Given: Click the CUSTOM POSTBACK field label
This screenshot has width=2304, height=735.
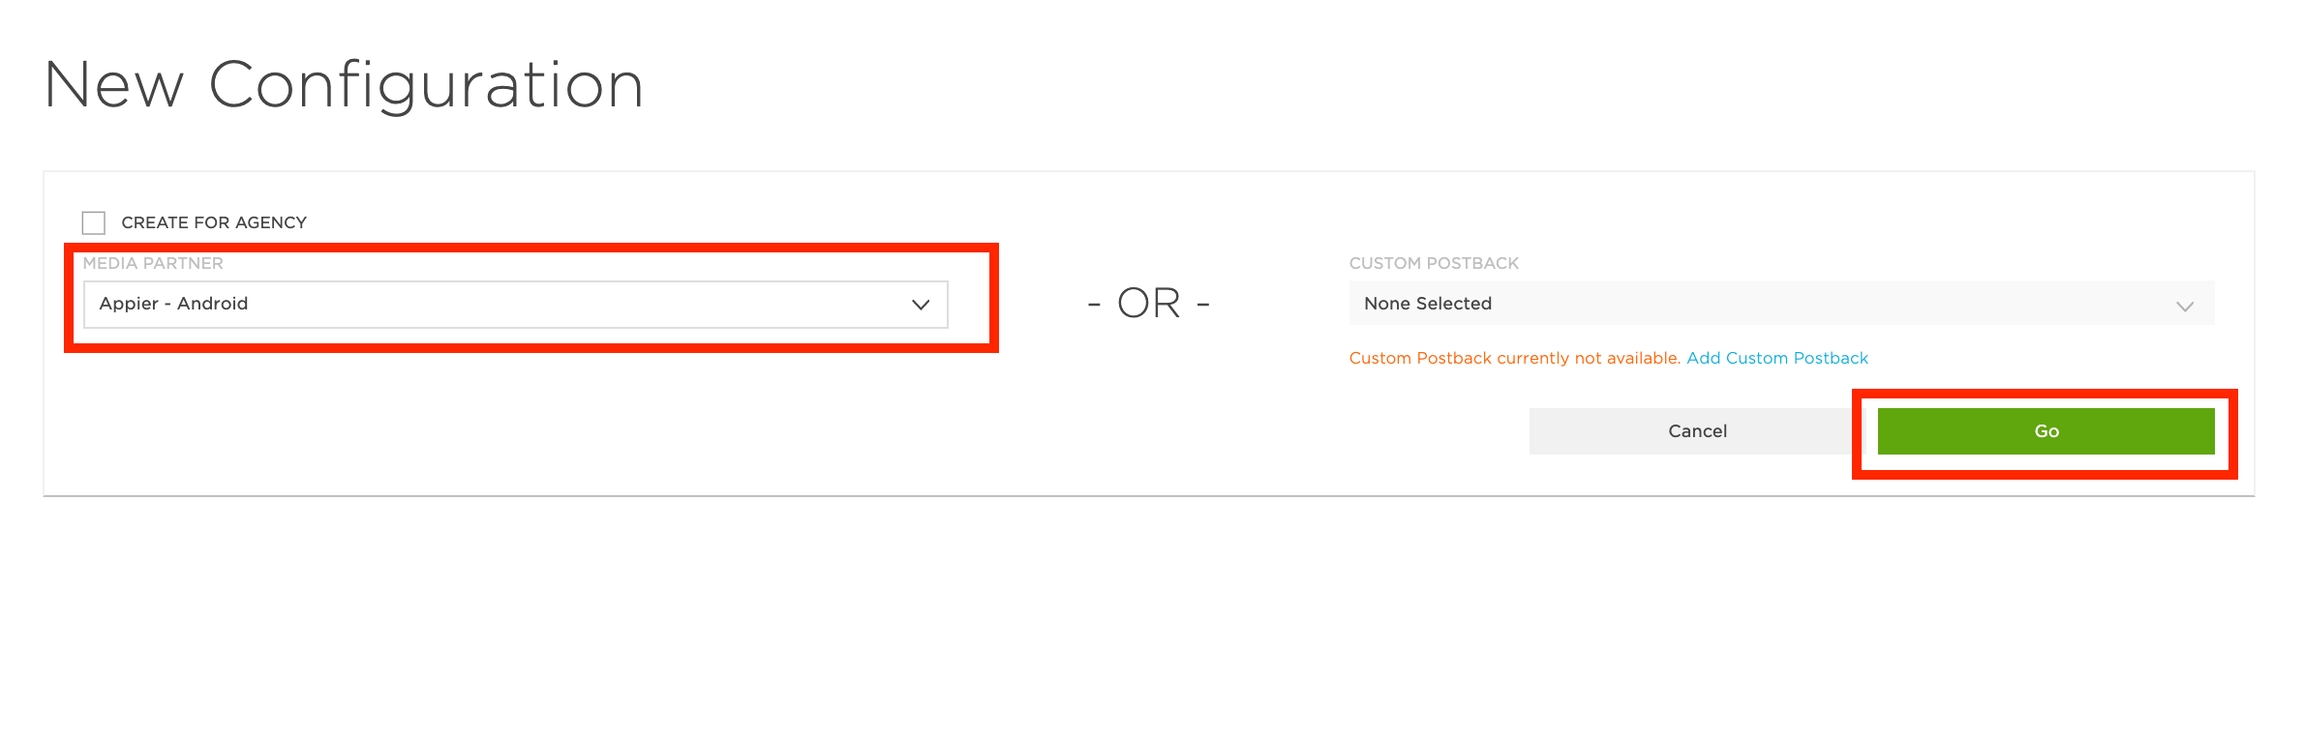Looking at the screenshot, I should coord(1433,263).
